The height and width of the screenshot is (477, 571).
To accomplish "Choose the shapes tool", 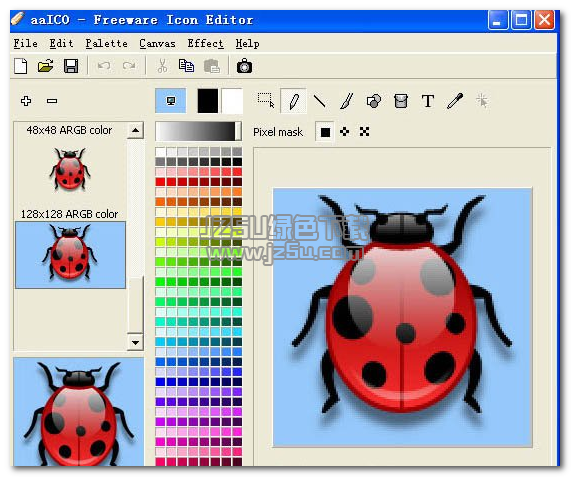I will (374, 101).
